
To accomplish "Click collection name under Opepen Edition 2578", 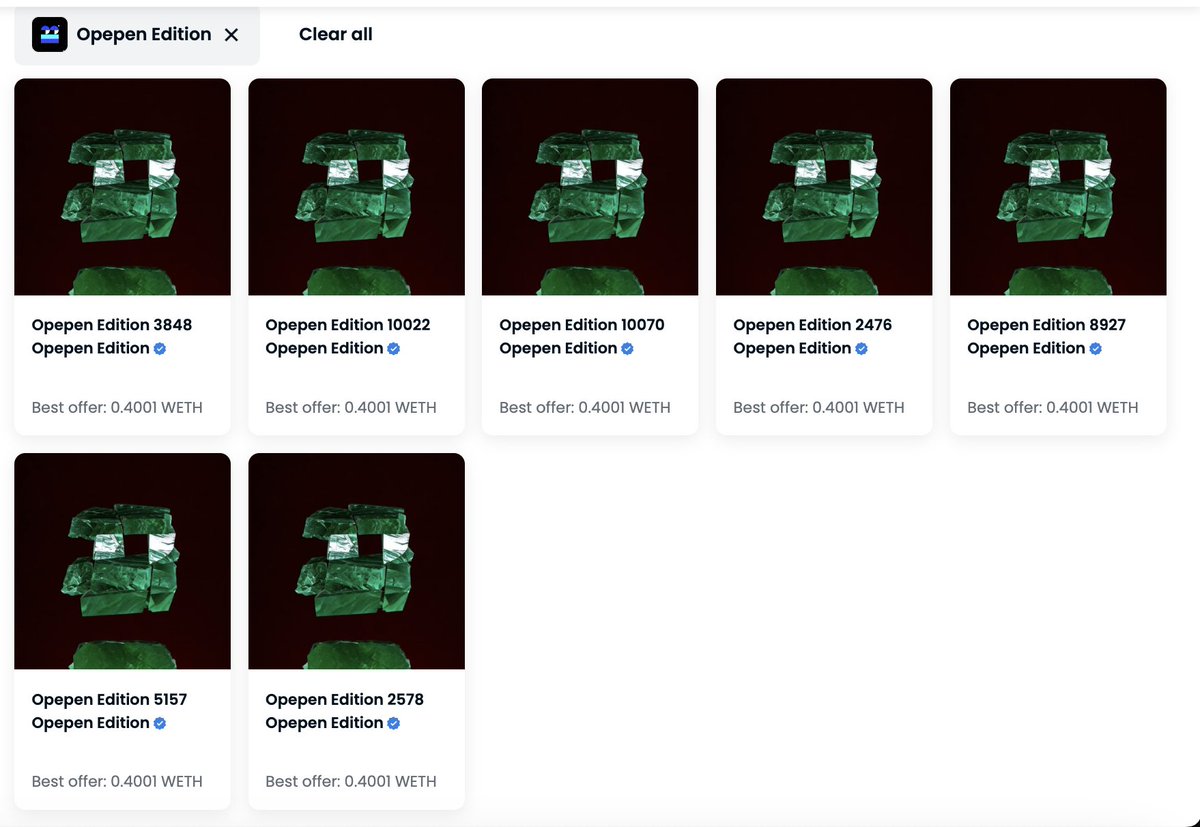I will (325, 722).
